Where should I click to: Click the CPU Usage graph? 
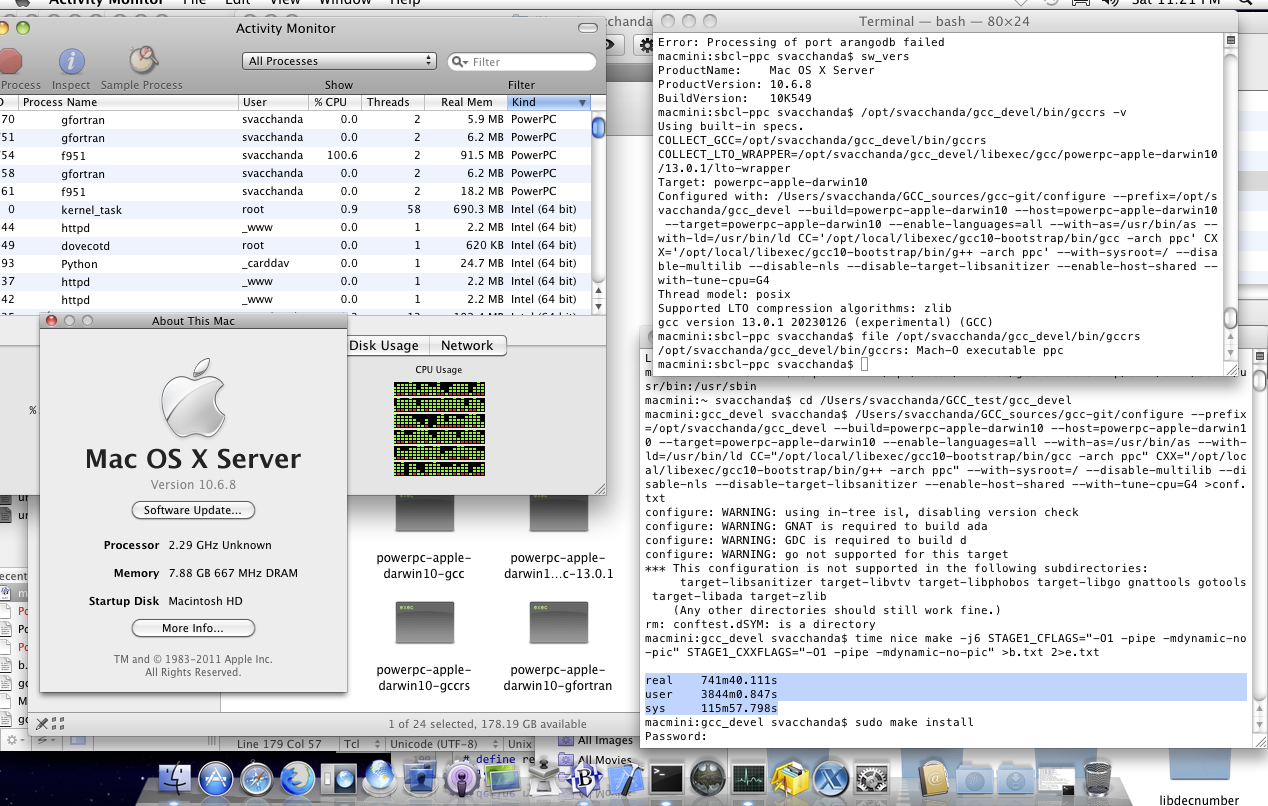click(439, 428)
